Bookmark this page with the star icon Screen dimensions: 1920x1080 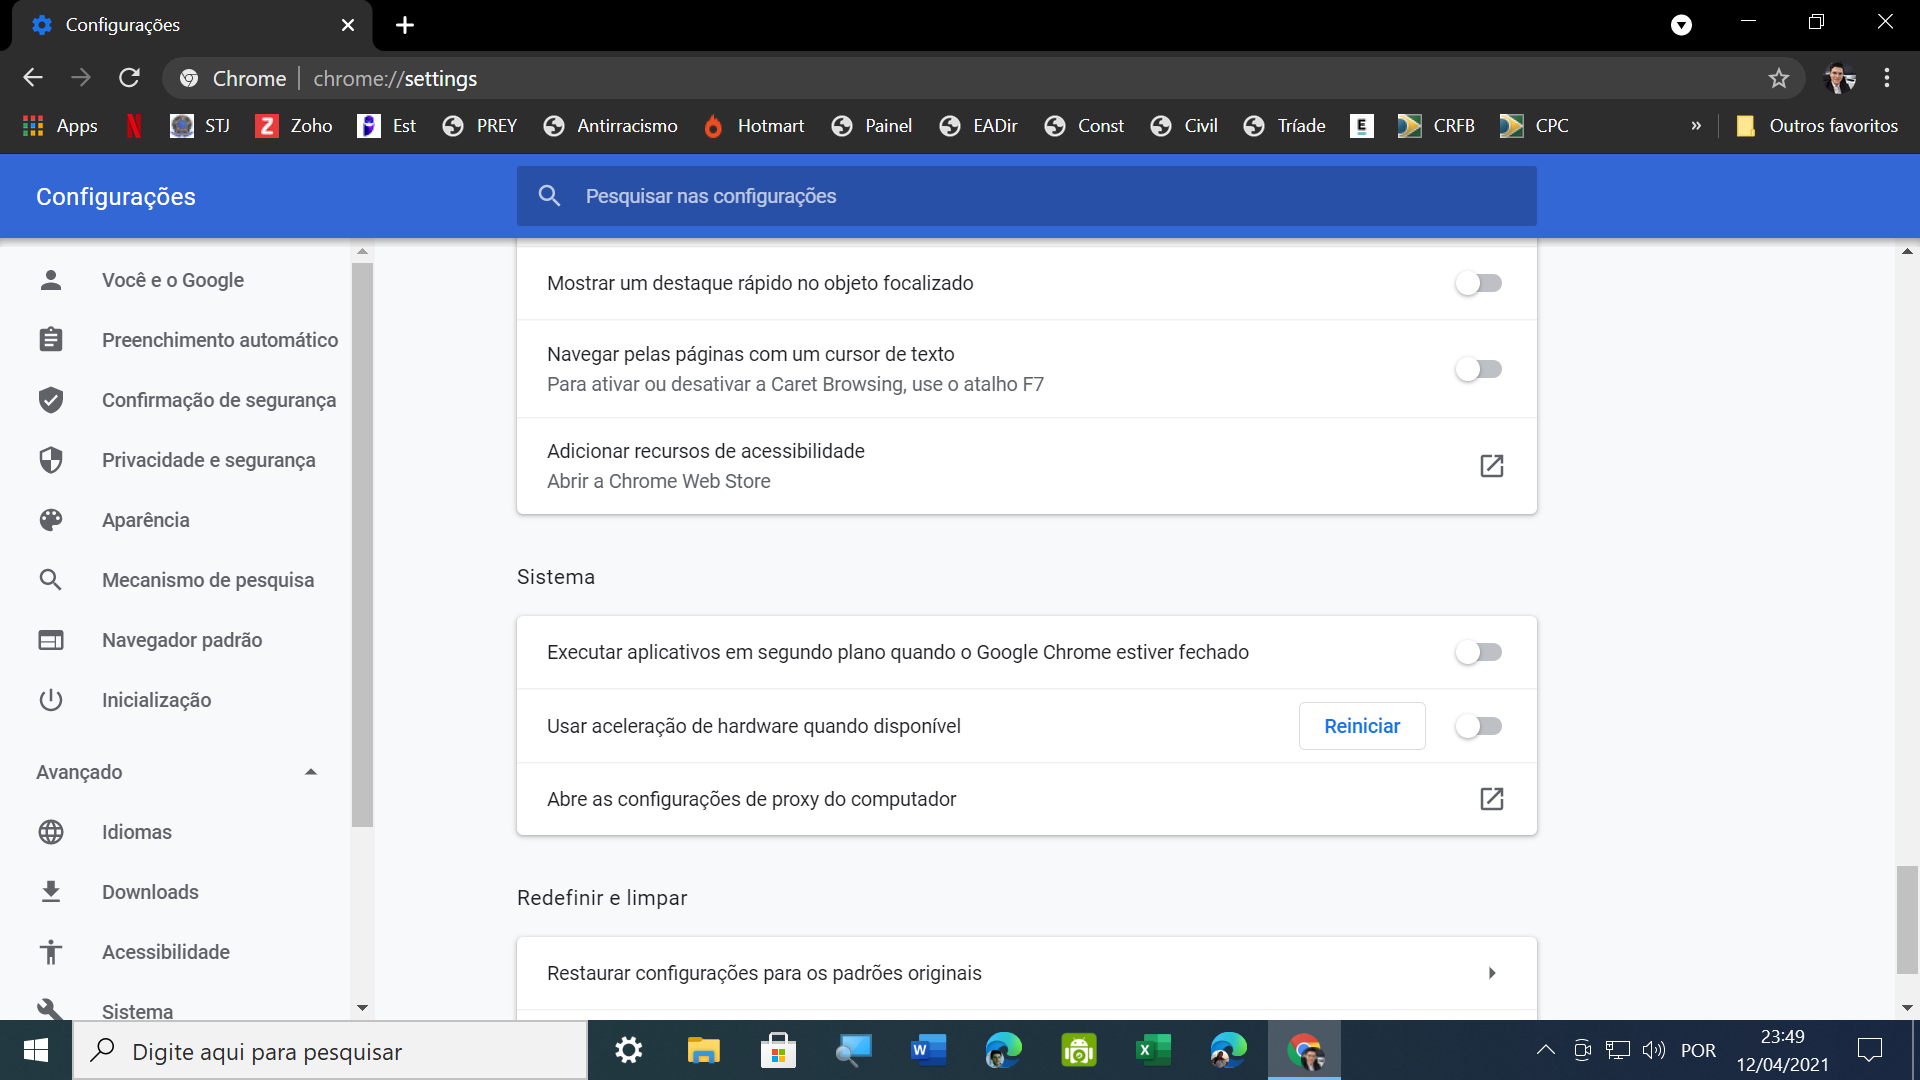(x=1778, y=78)
